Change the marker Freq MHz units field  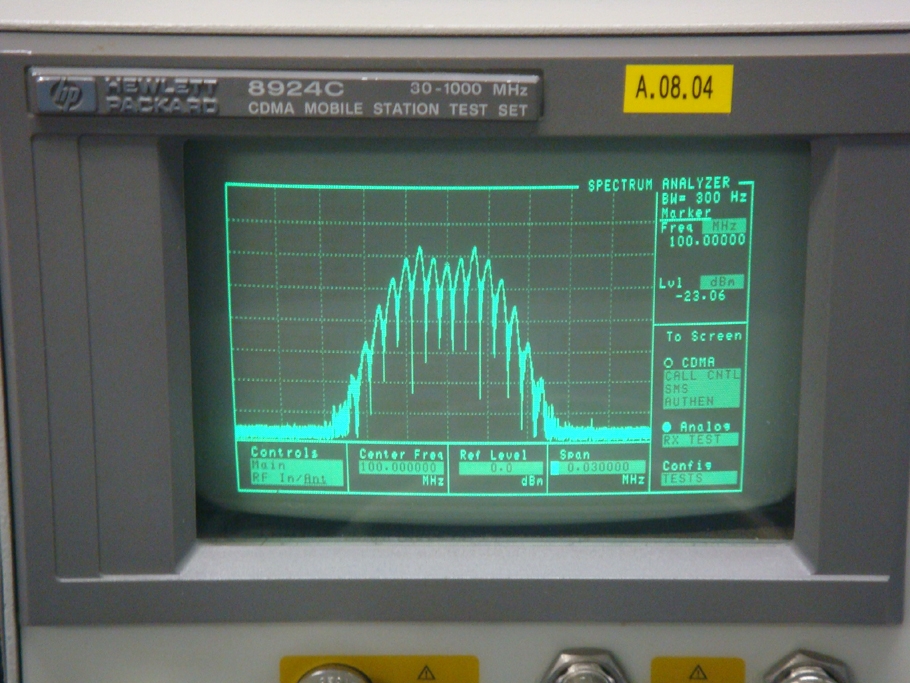(x=724, y=226)
